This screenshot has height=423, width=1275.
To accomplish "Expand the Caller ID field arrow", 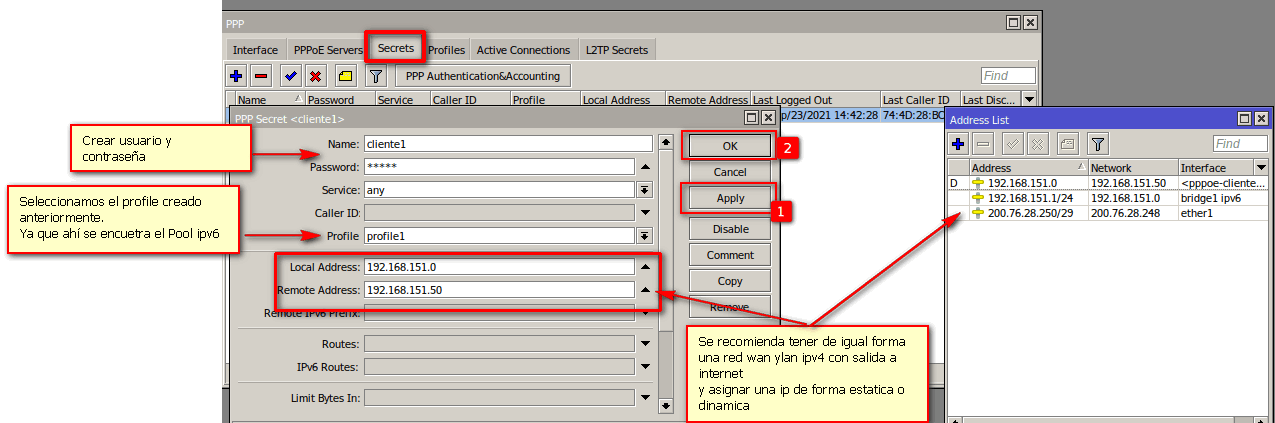I will click(x=645, y=213).
